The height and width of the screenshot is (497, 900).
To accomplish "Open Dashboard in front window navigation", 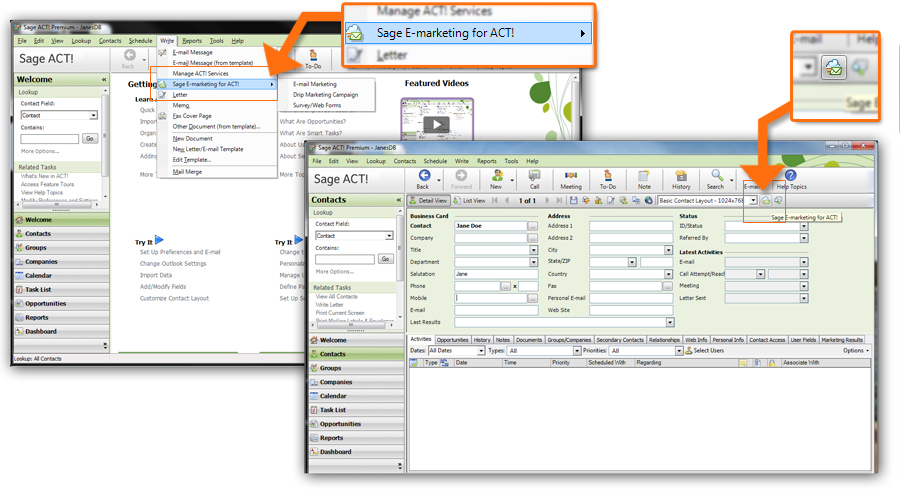I will click(356, 452).
